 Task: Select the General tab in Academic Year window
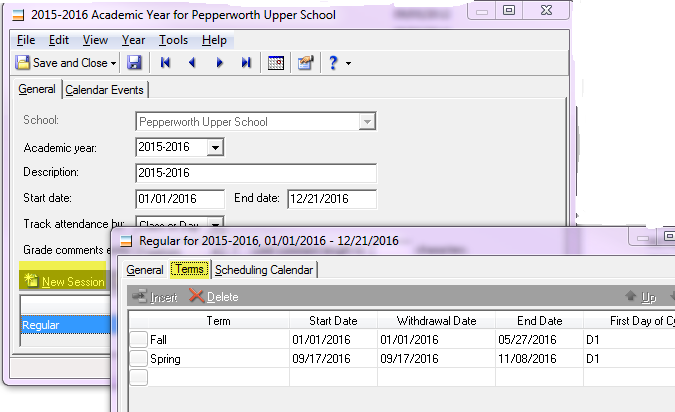point(37,89)
